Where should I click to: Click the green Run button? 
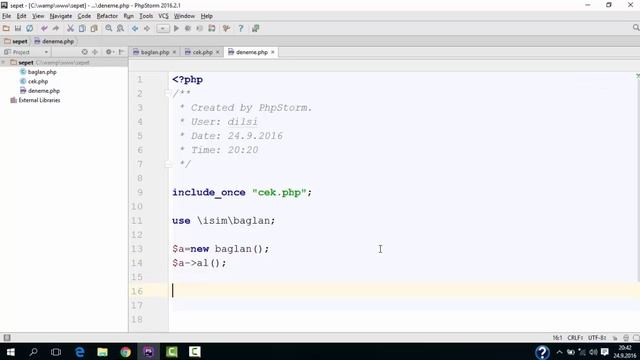[176, 28]
